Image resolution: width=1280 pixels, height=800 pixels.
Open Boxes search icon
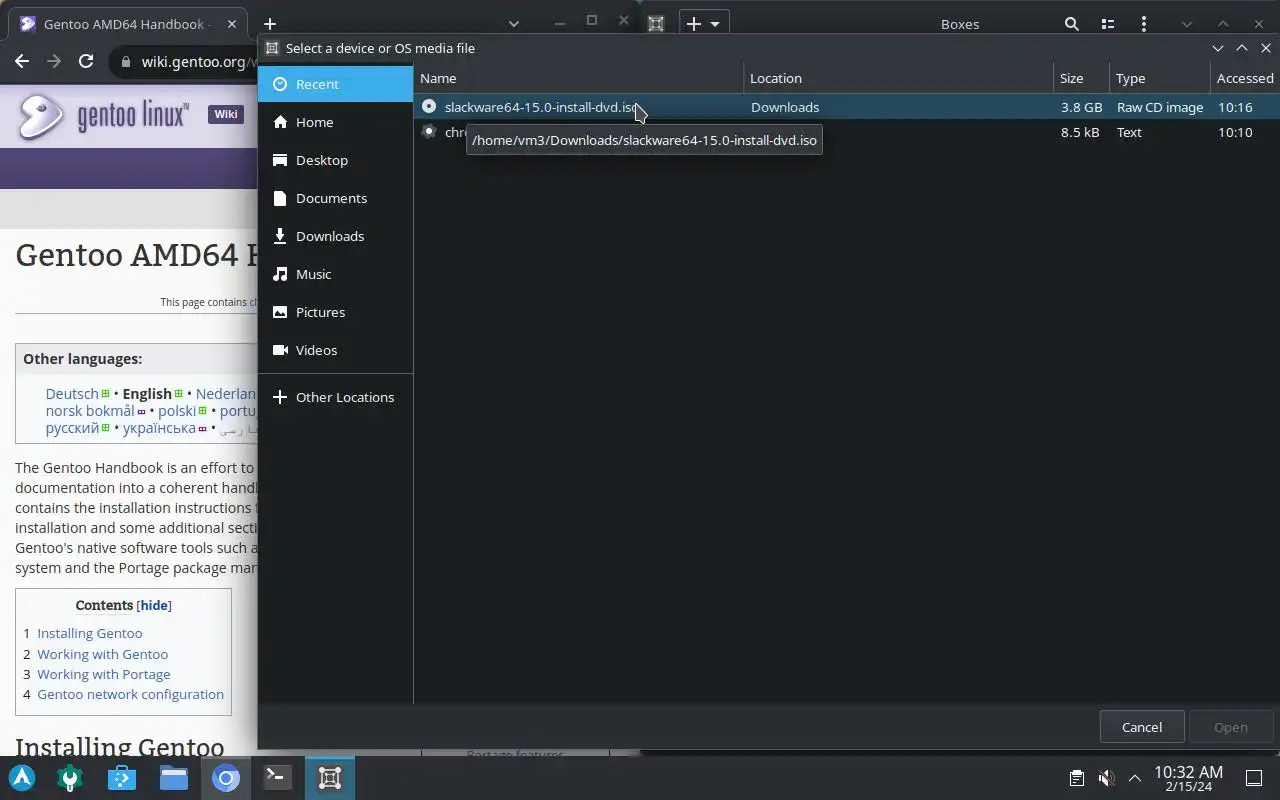point(1071,24)
